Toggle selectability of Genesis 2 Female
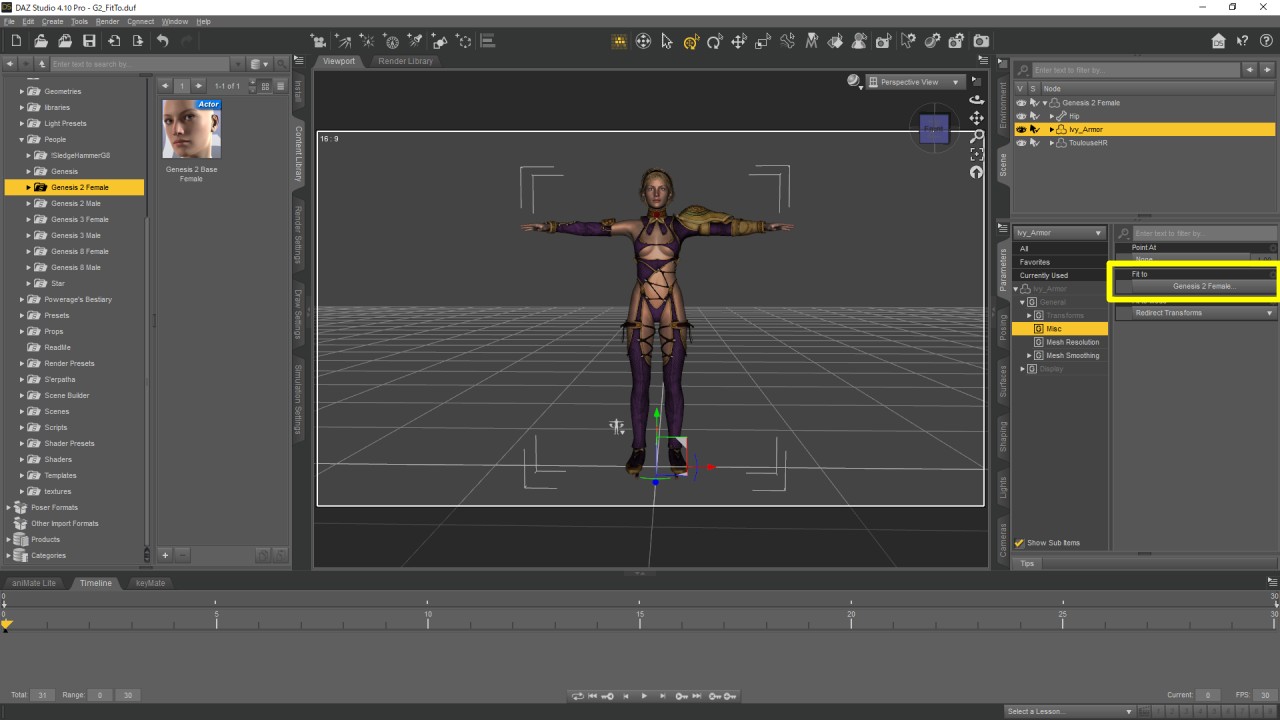This screenshot has width=1280, height=720. (1034, 103)
